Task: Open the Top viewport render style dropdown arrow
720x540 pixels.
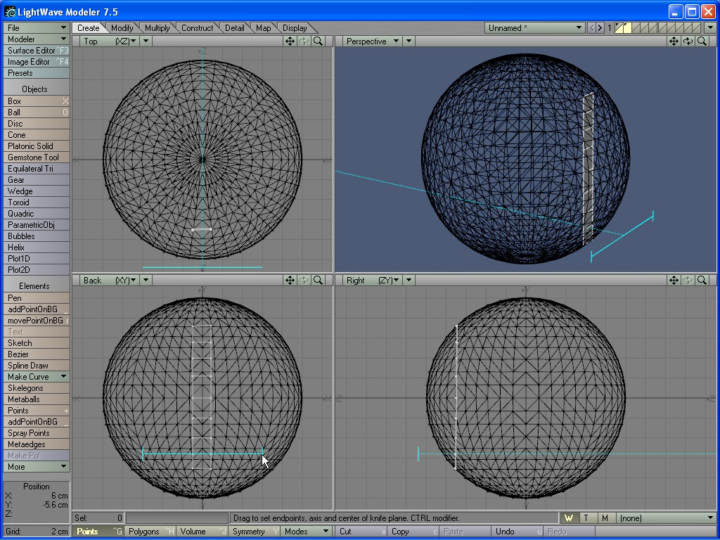Action: click(x=146, y=41)
